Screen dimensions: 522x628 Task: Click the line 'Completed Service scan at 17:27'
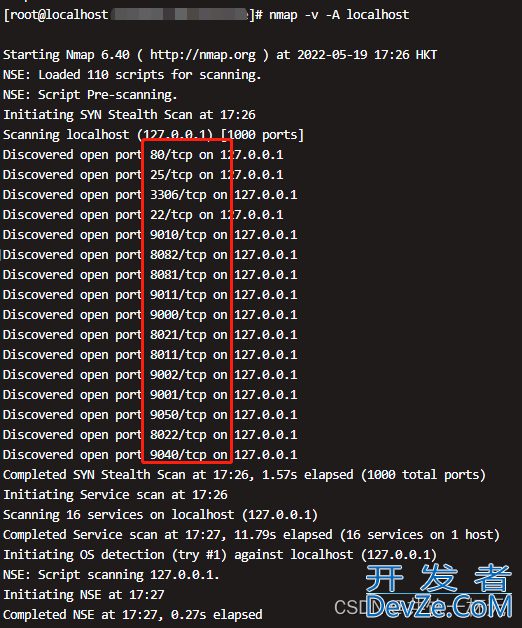(252, 535)
